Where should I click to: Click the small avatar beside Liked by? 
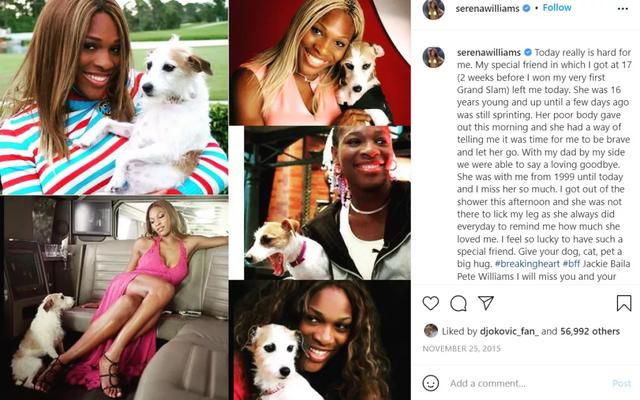point(431,331)
